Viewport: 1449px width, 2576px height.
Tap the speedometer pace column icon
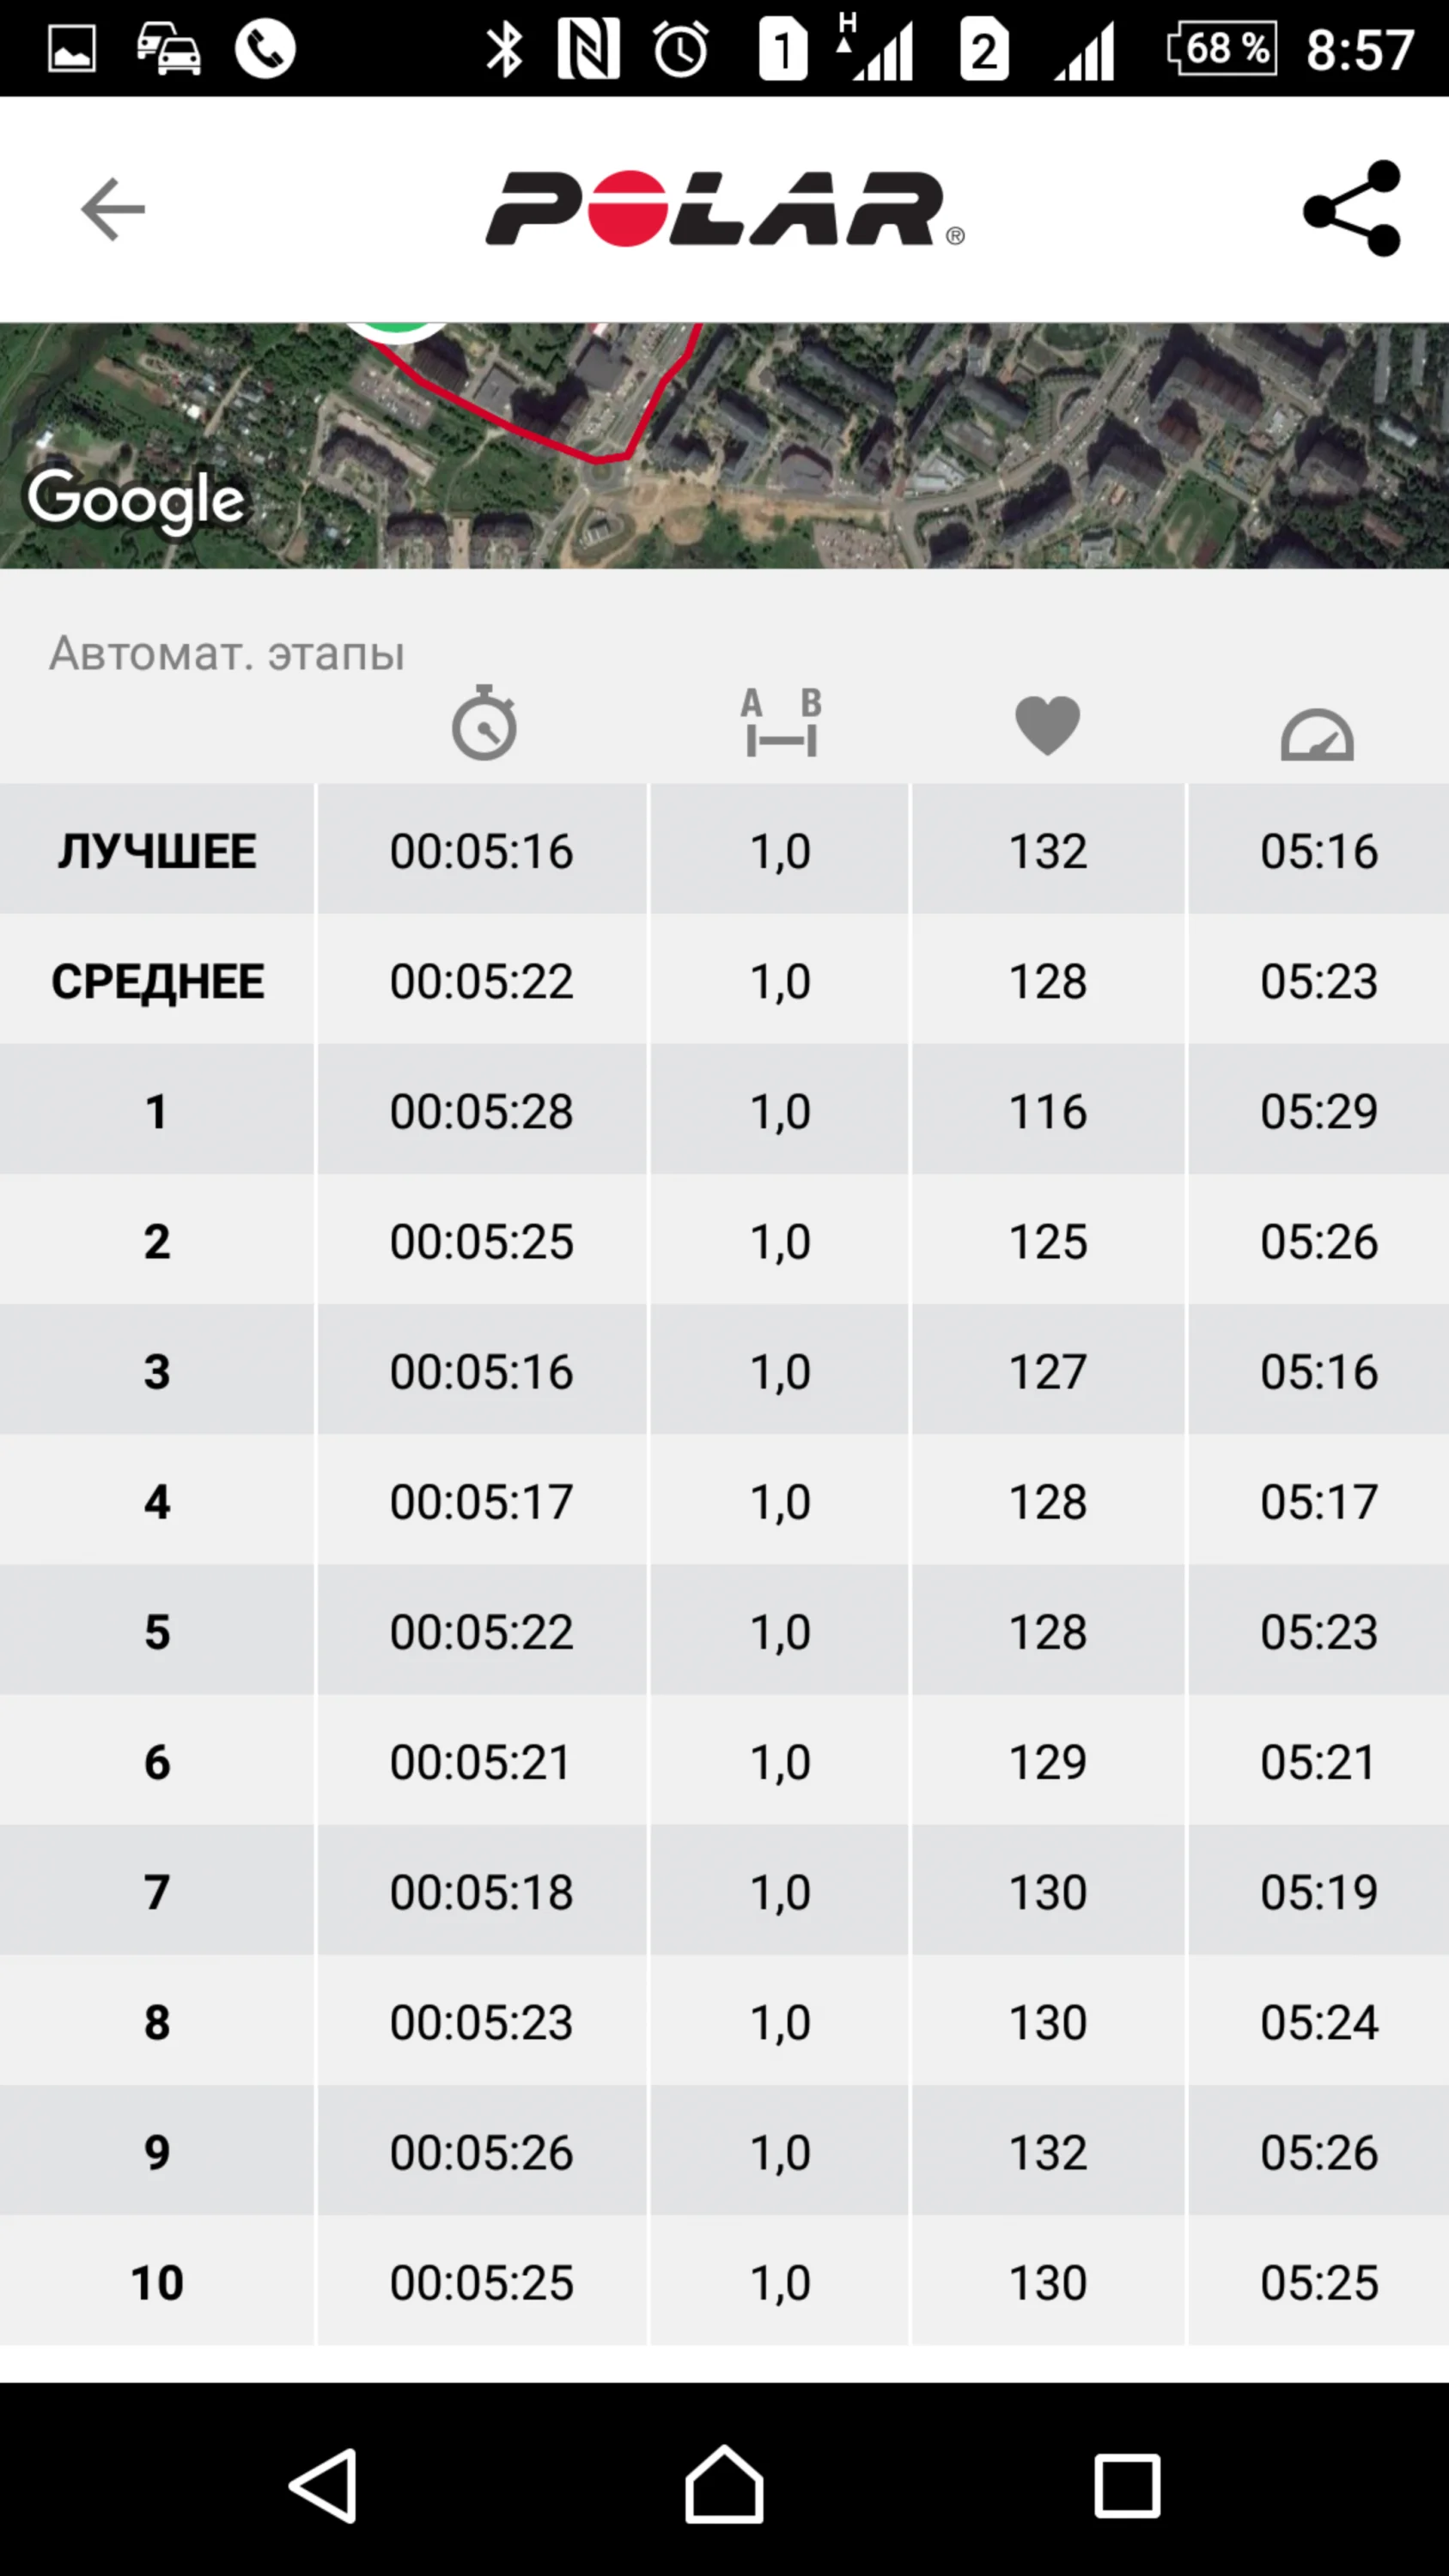click(x=1317, y=735)
